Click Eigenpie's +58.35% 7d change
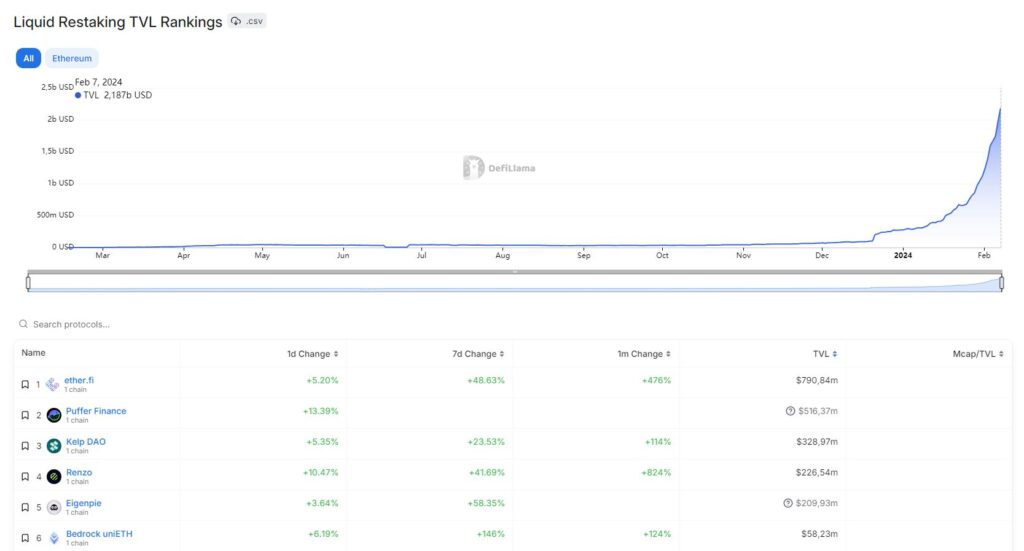1024x551 pixels. coord(486,503)
